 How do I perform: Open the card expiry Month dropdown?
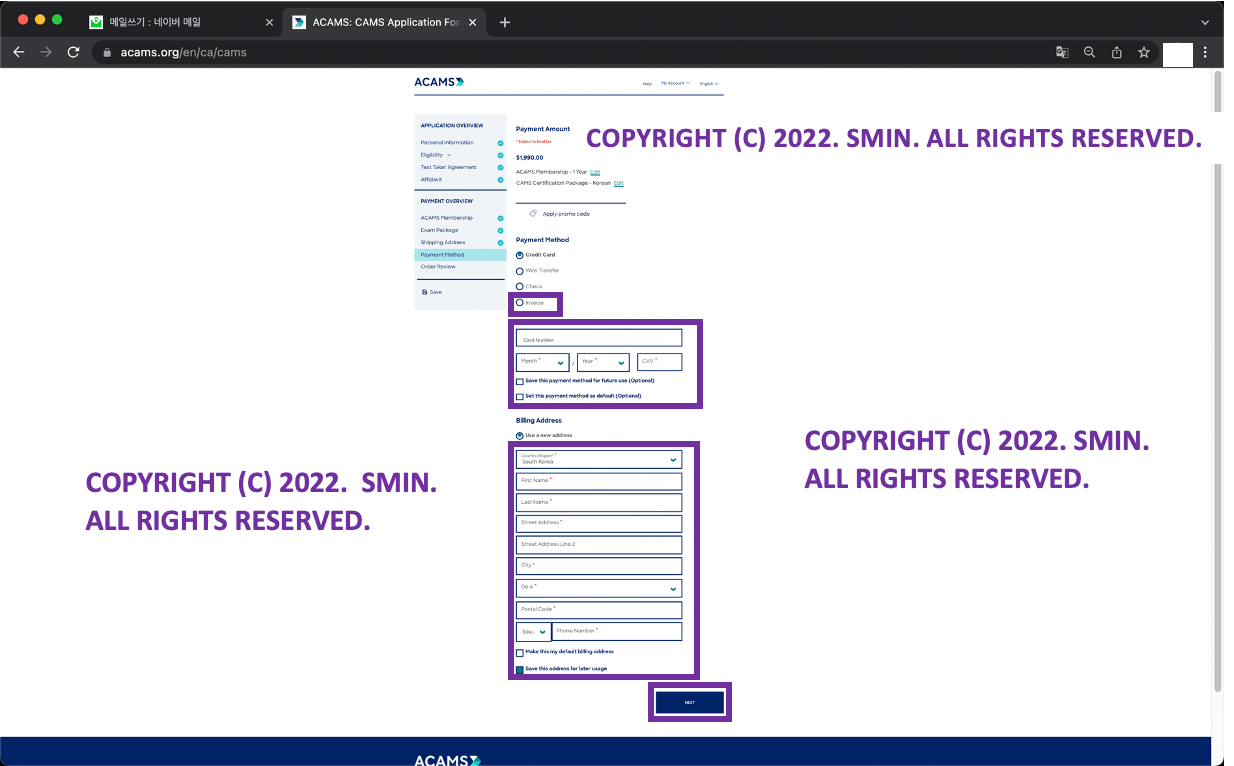click(543, 362)
